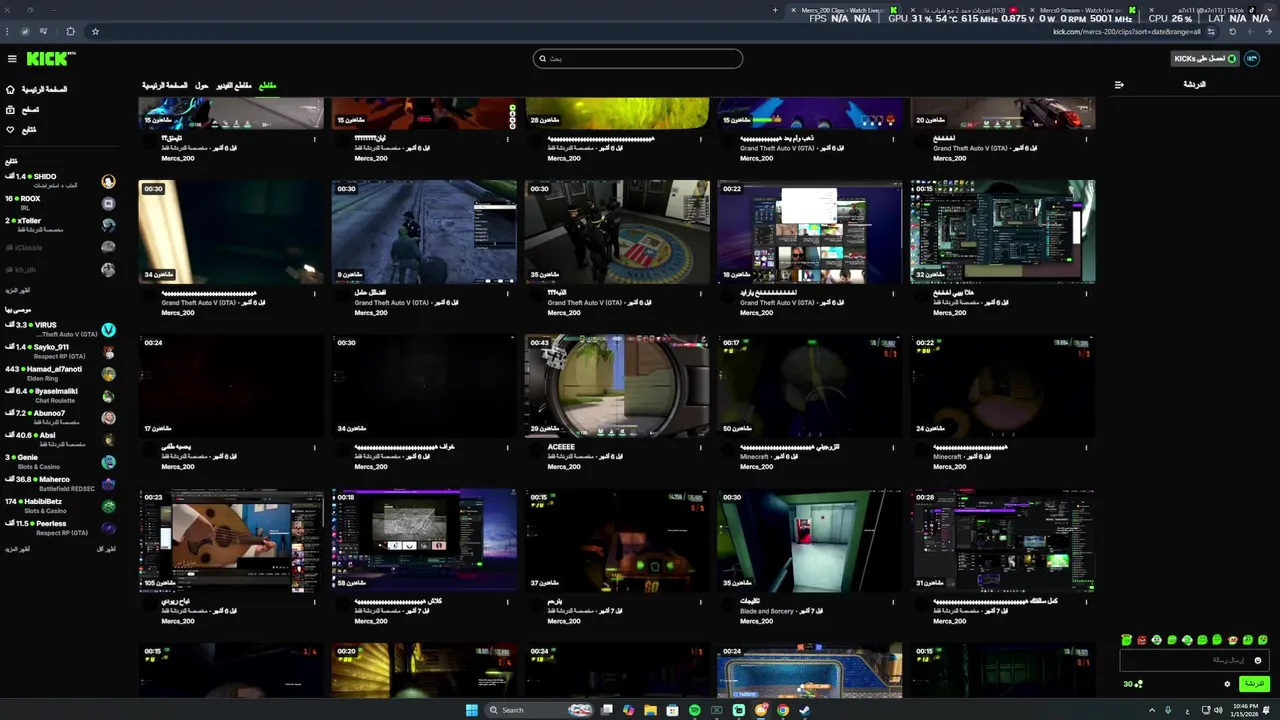Click Abunoo7 avatar in sidebar
Viewport: 1280px width, 720px height.
click(108, 418)
